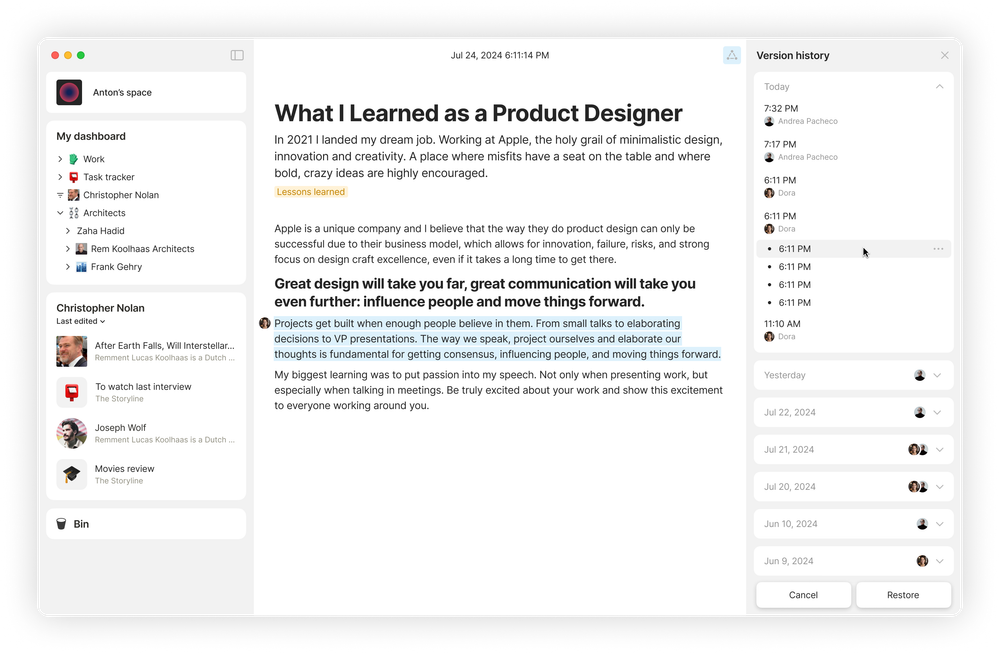Viewport: 1000px width, 654px height.
Task: Open Task tracker page
Action: 109,177
